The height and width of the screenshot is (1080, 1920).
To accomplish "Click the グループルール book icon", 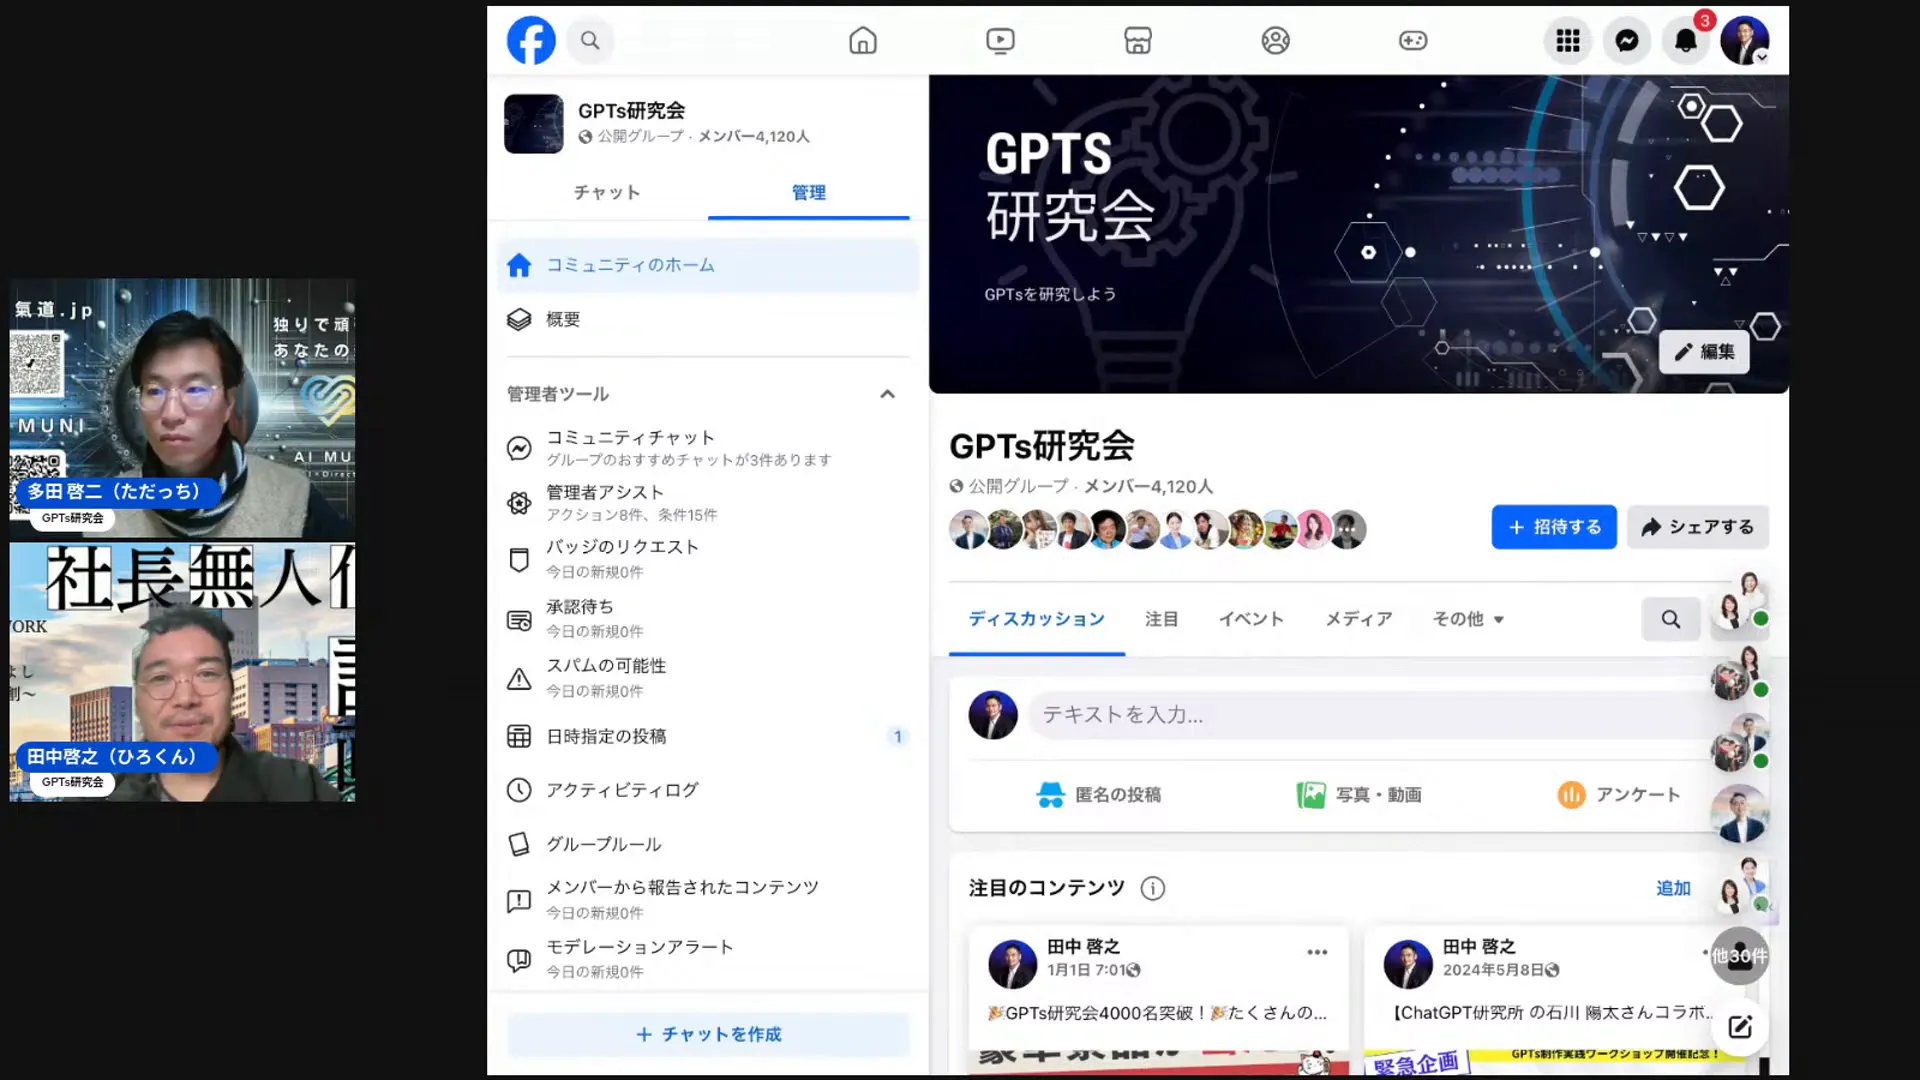I will coord(519,845).
